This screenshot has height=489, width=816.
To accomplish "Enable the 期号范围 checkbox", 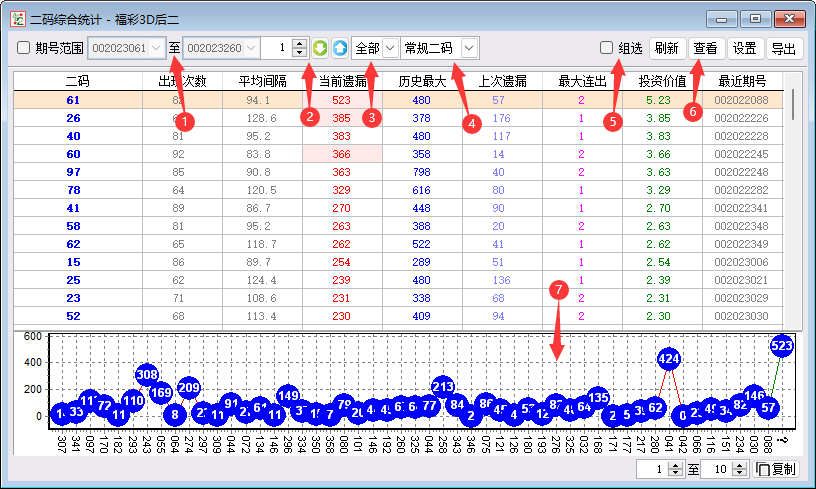I will (x=23, y=48).
